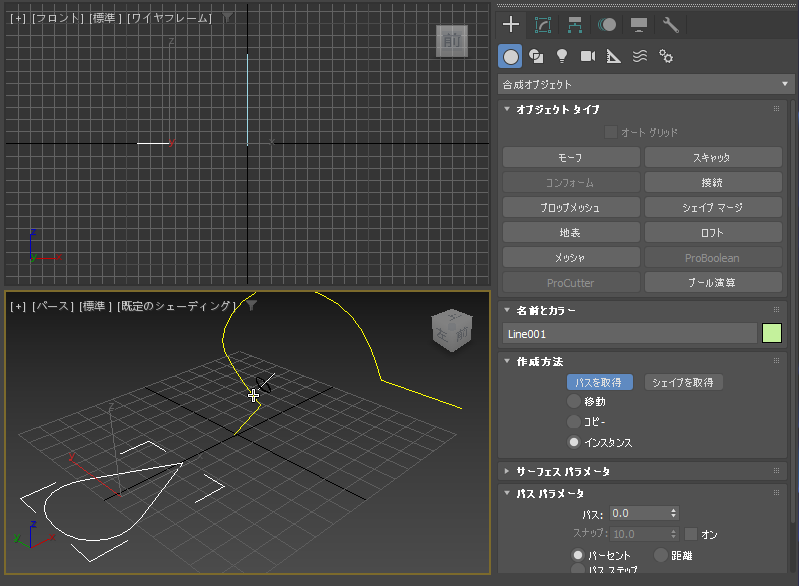Activate the パスを取得 button
This screenshot has width=799, height=586.
[600, 382]
